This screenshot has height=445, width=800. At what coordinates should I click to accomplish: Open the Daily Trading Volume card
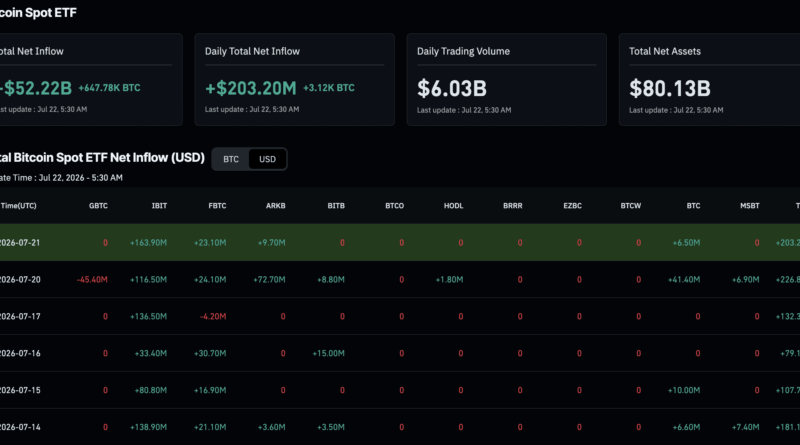click(507, 80)
